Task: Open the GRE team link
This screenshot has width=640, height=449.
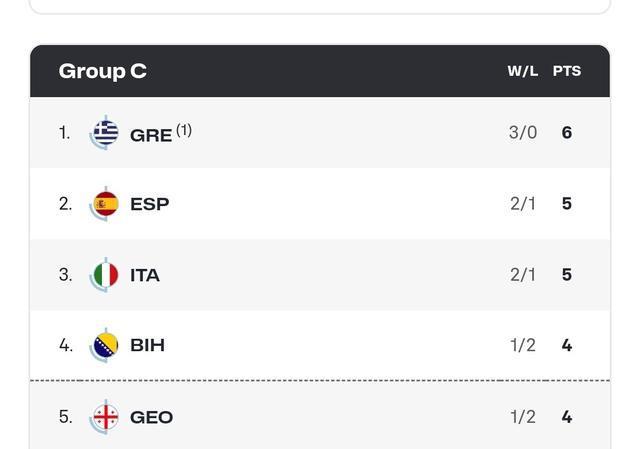Action: [151, 135]
